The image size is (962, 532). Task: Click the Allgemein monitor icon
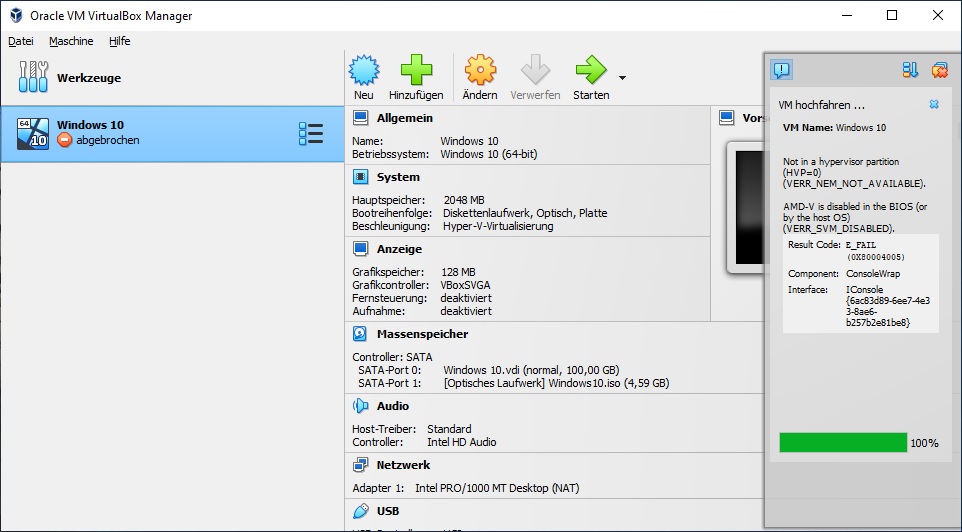point(361,118)
